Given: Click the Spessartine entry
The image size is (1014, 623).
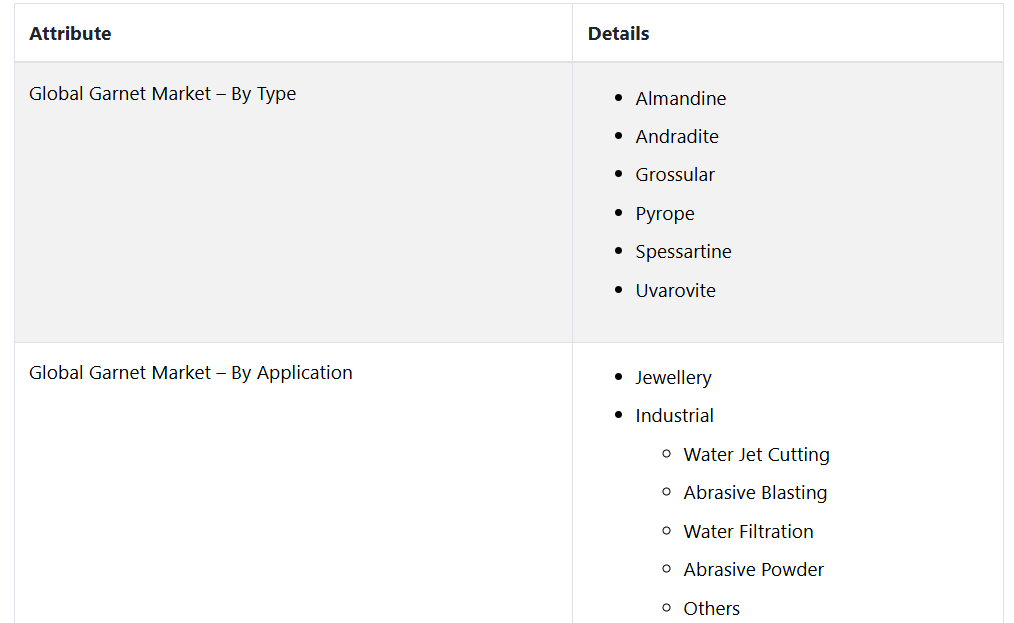Looking at the screenshot, I should (683, 252).
